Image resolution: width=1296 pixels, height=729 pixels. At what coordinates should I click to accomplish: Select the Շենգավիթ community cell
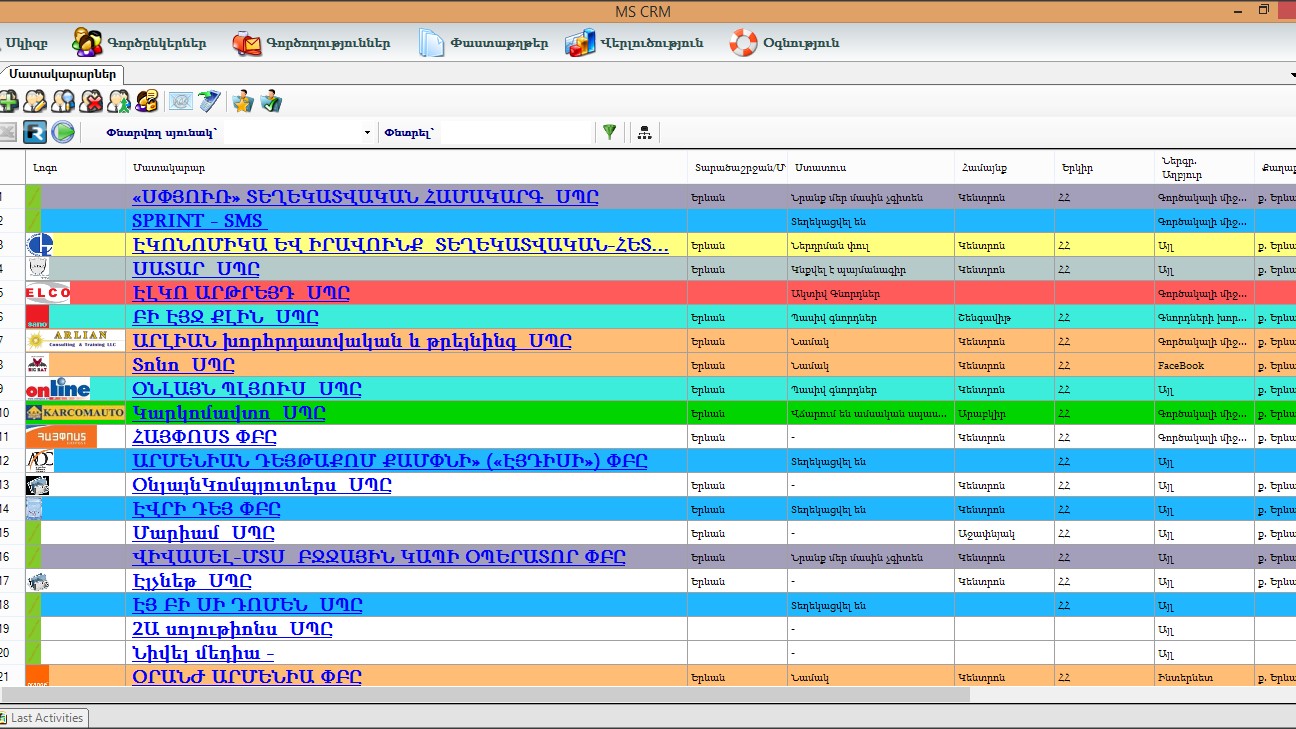pos(1004,317)
